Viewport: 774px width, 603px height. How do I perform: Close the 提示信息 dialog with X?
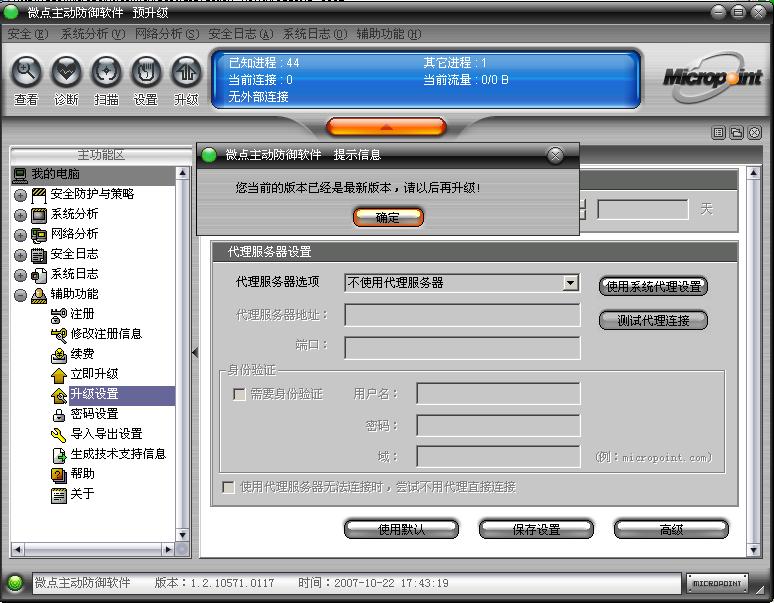[x=555, y=155]
